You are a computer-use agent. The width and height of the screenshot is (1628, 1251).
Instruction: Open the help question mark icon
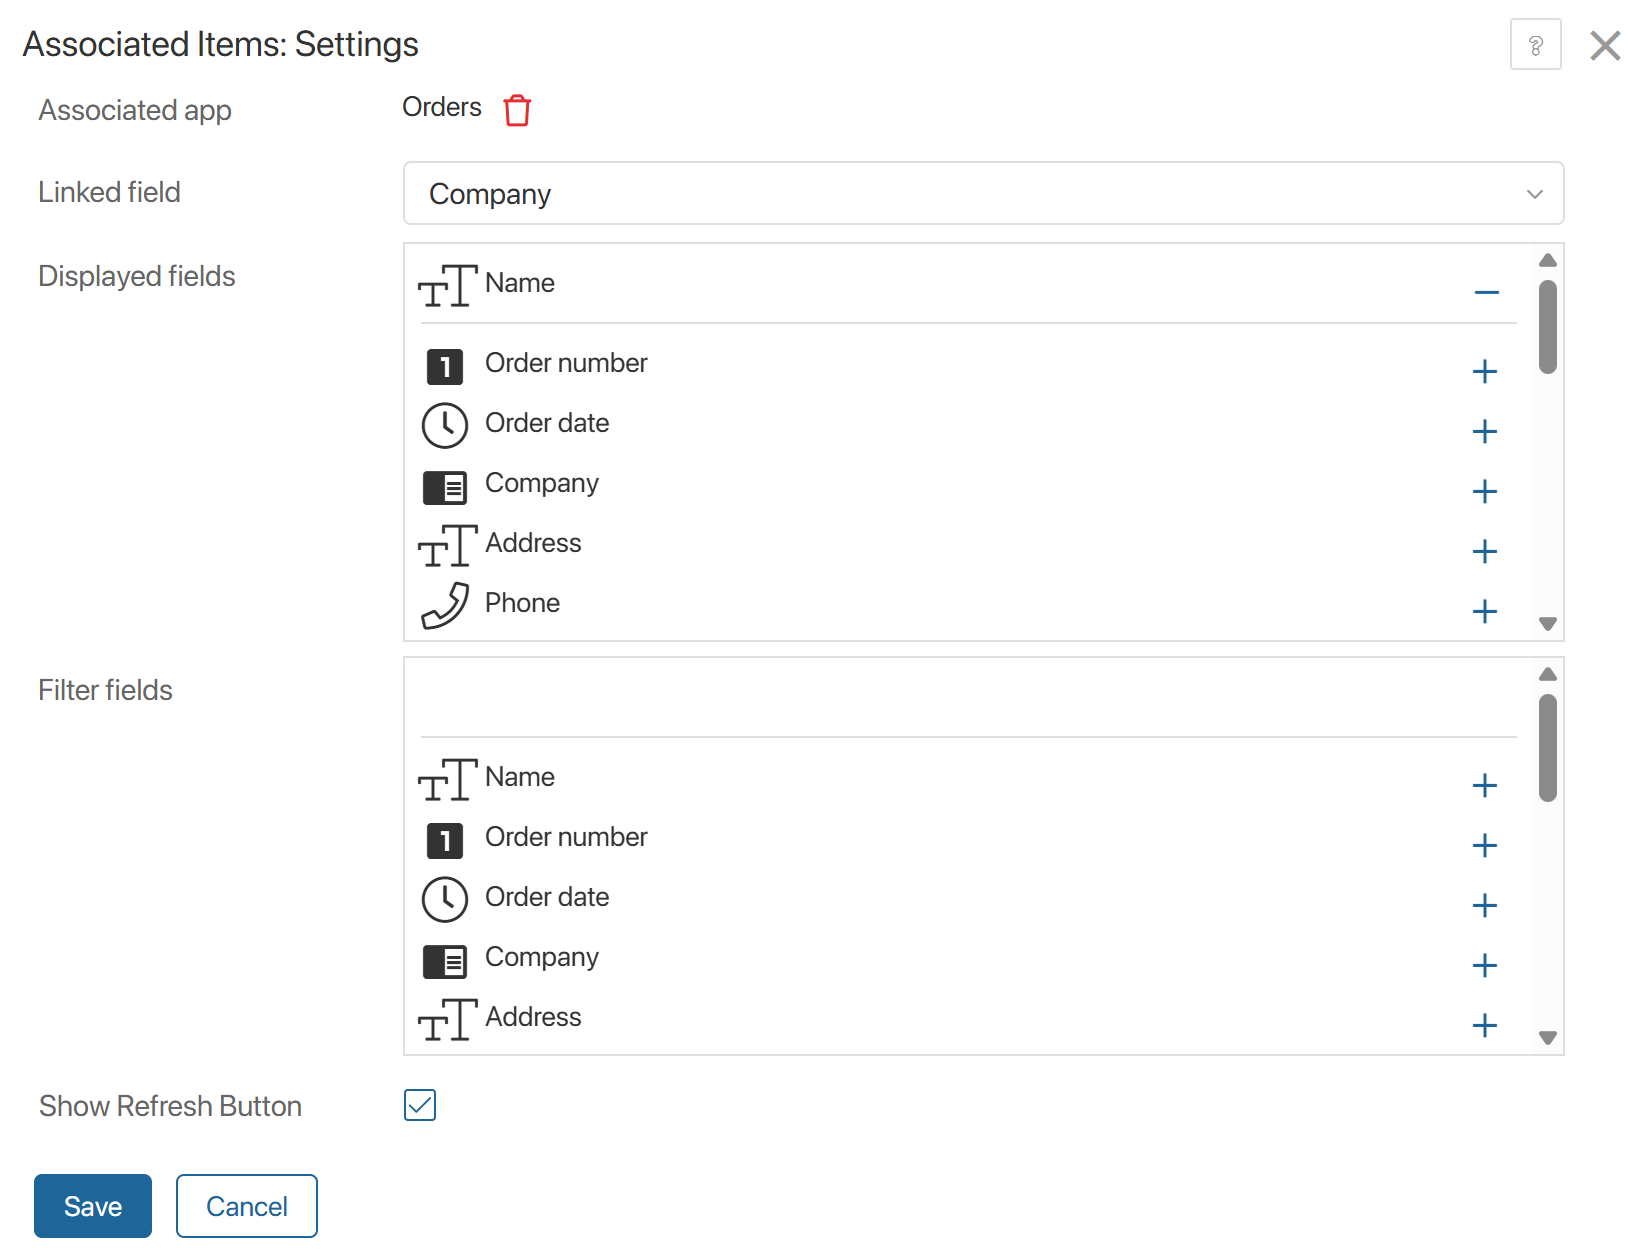point(1535,45)
